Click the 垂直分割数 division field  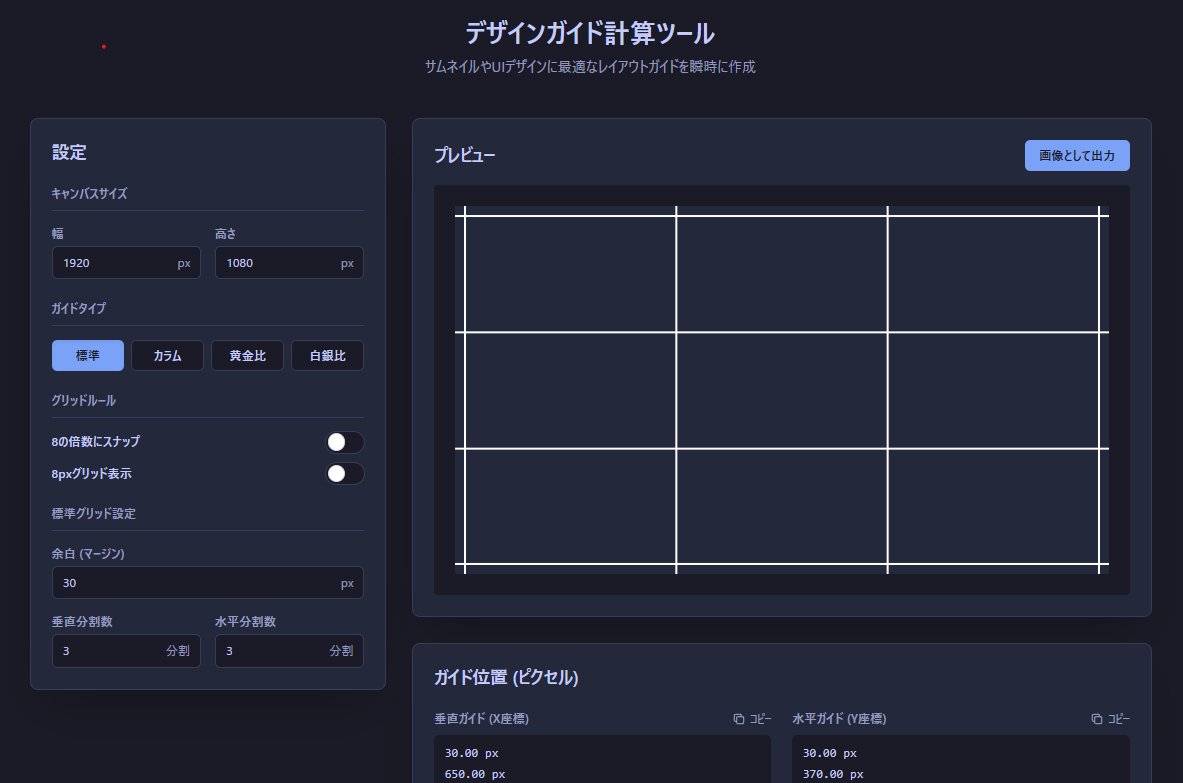click(126, 650)
